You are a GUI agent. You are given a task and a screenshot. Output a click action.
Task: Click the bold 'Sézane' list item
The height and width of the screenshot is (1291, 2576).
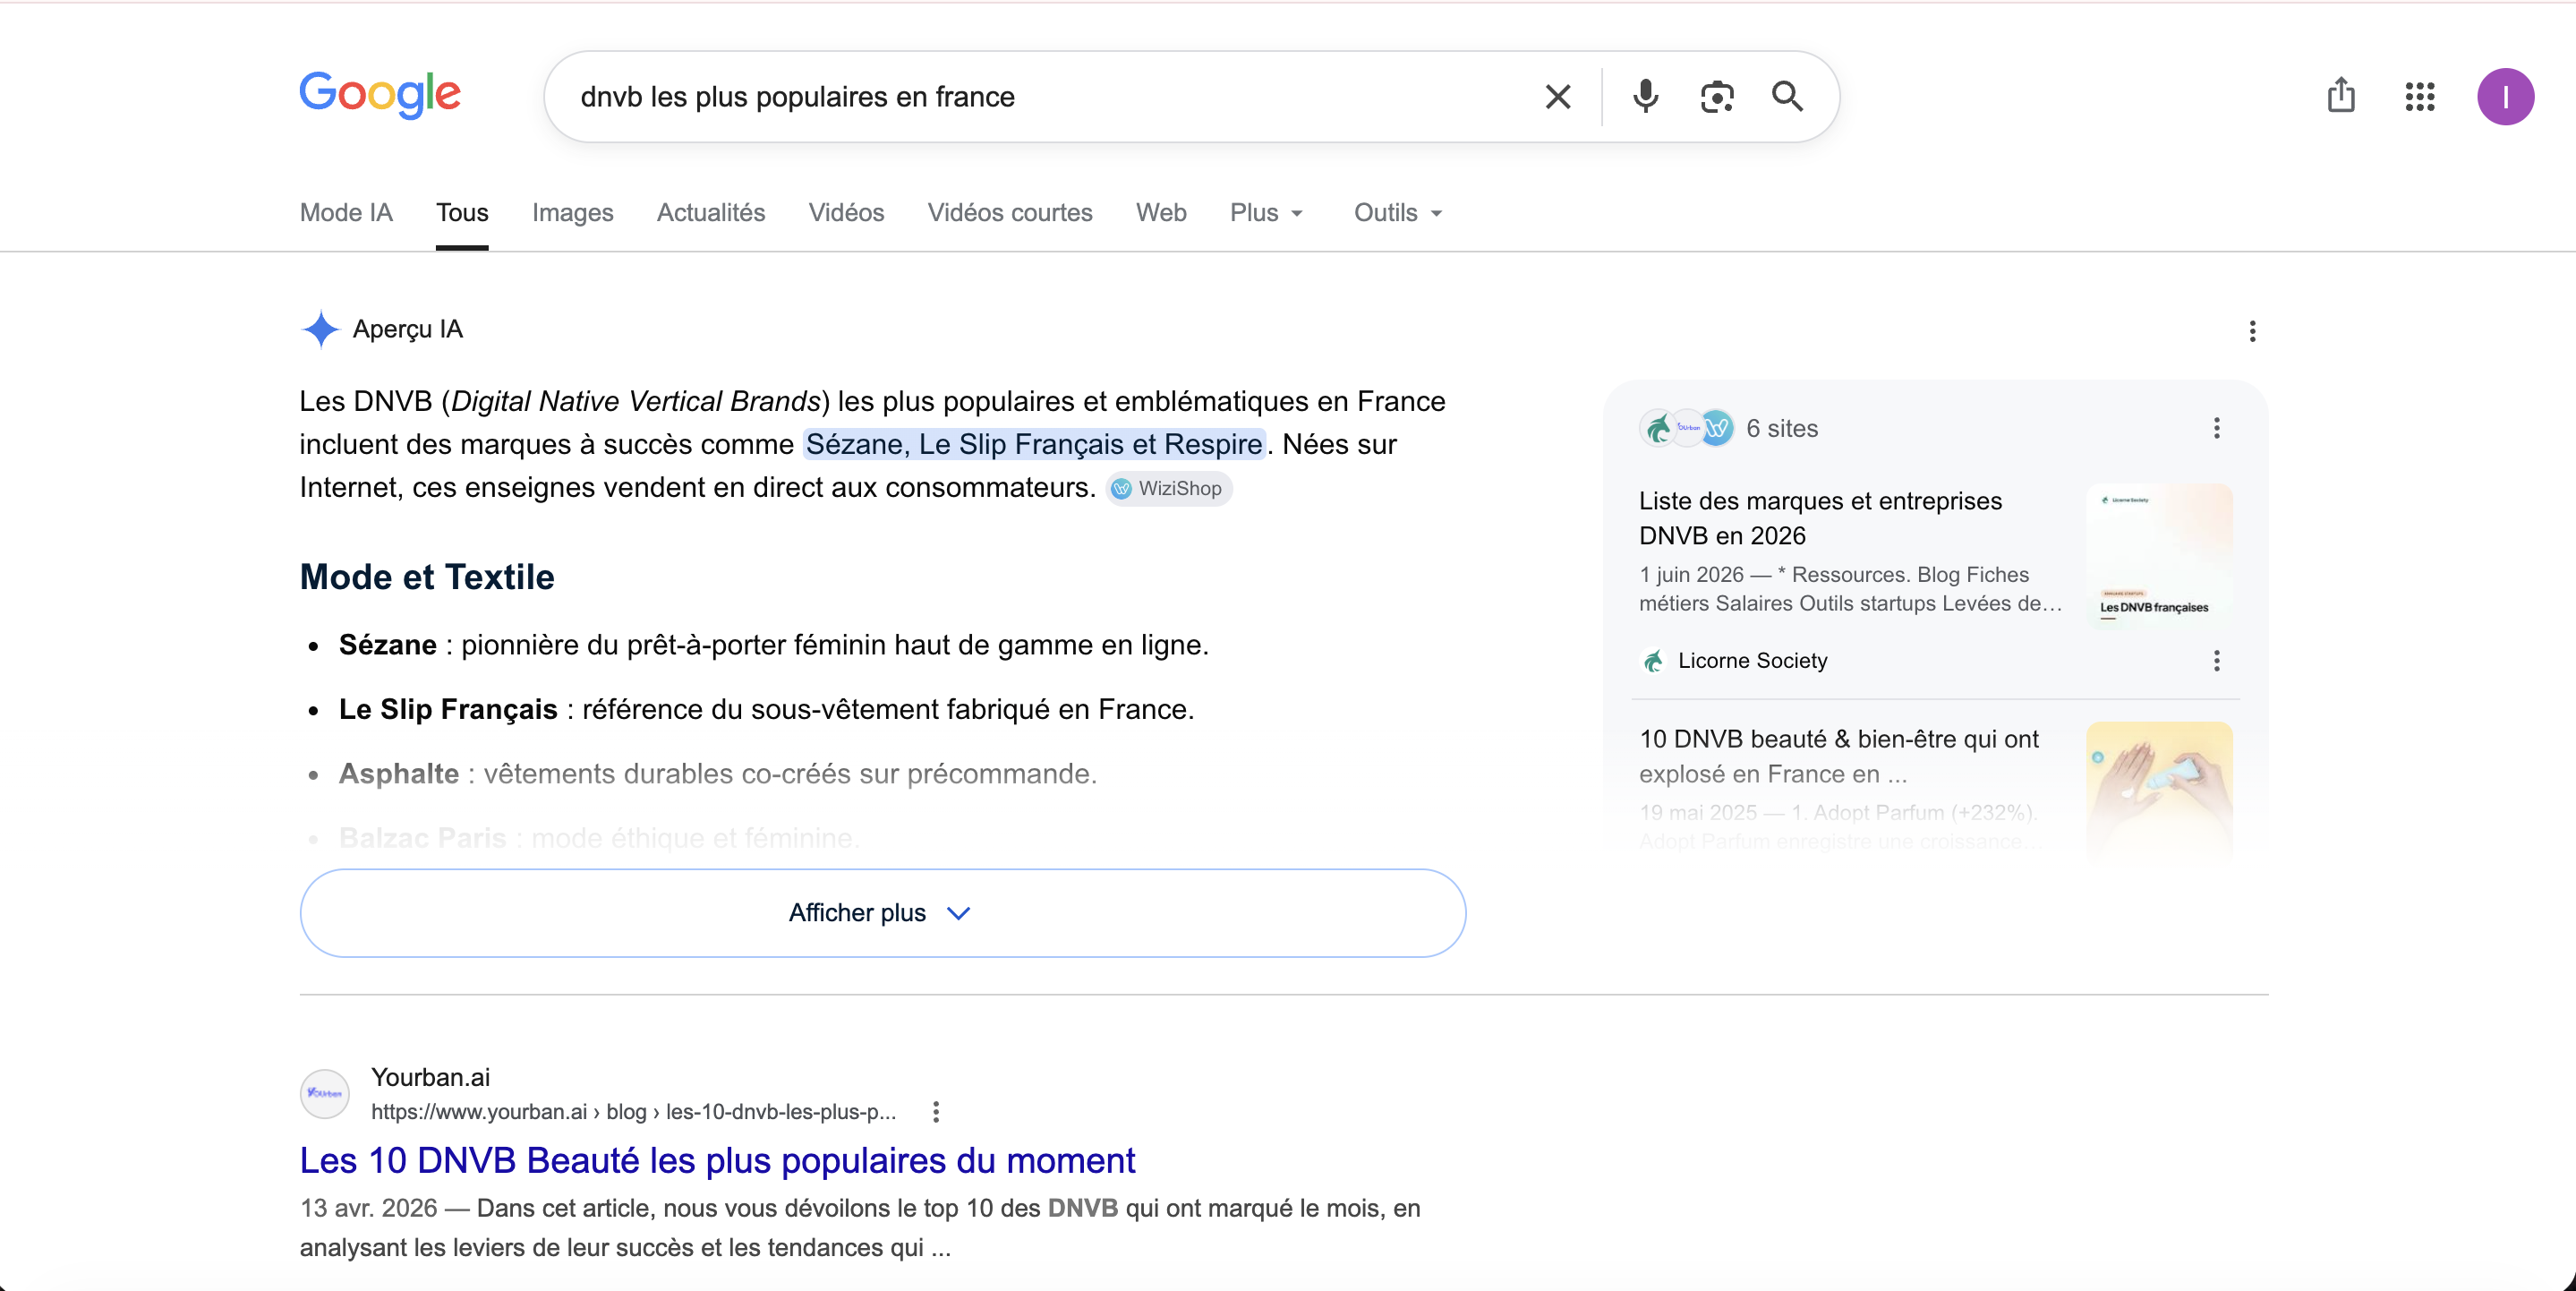coord(387,645)
